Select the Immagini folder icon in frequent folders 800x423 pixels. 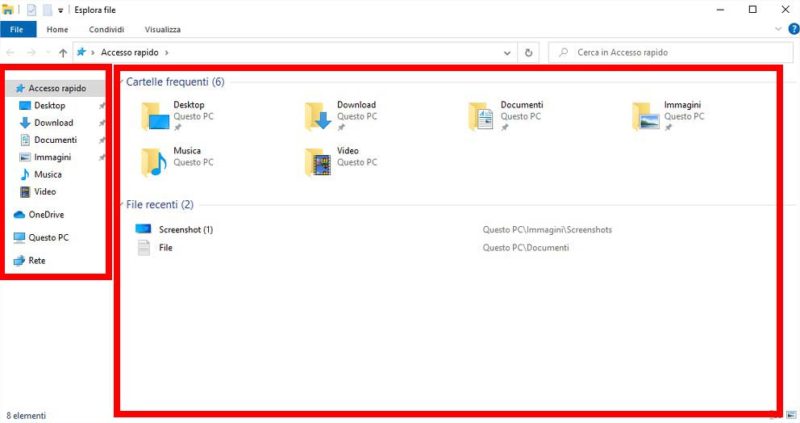click(645, 116)
